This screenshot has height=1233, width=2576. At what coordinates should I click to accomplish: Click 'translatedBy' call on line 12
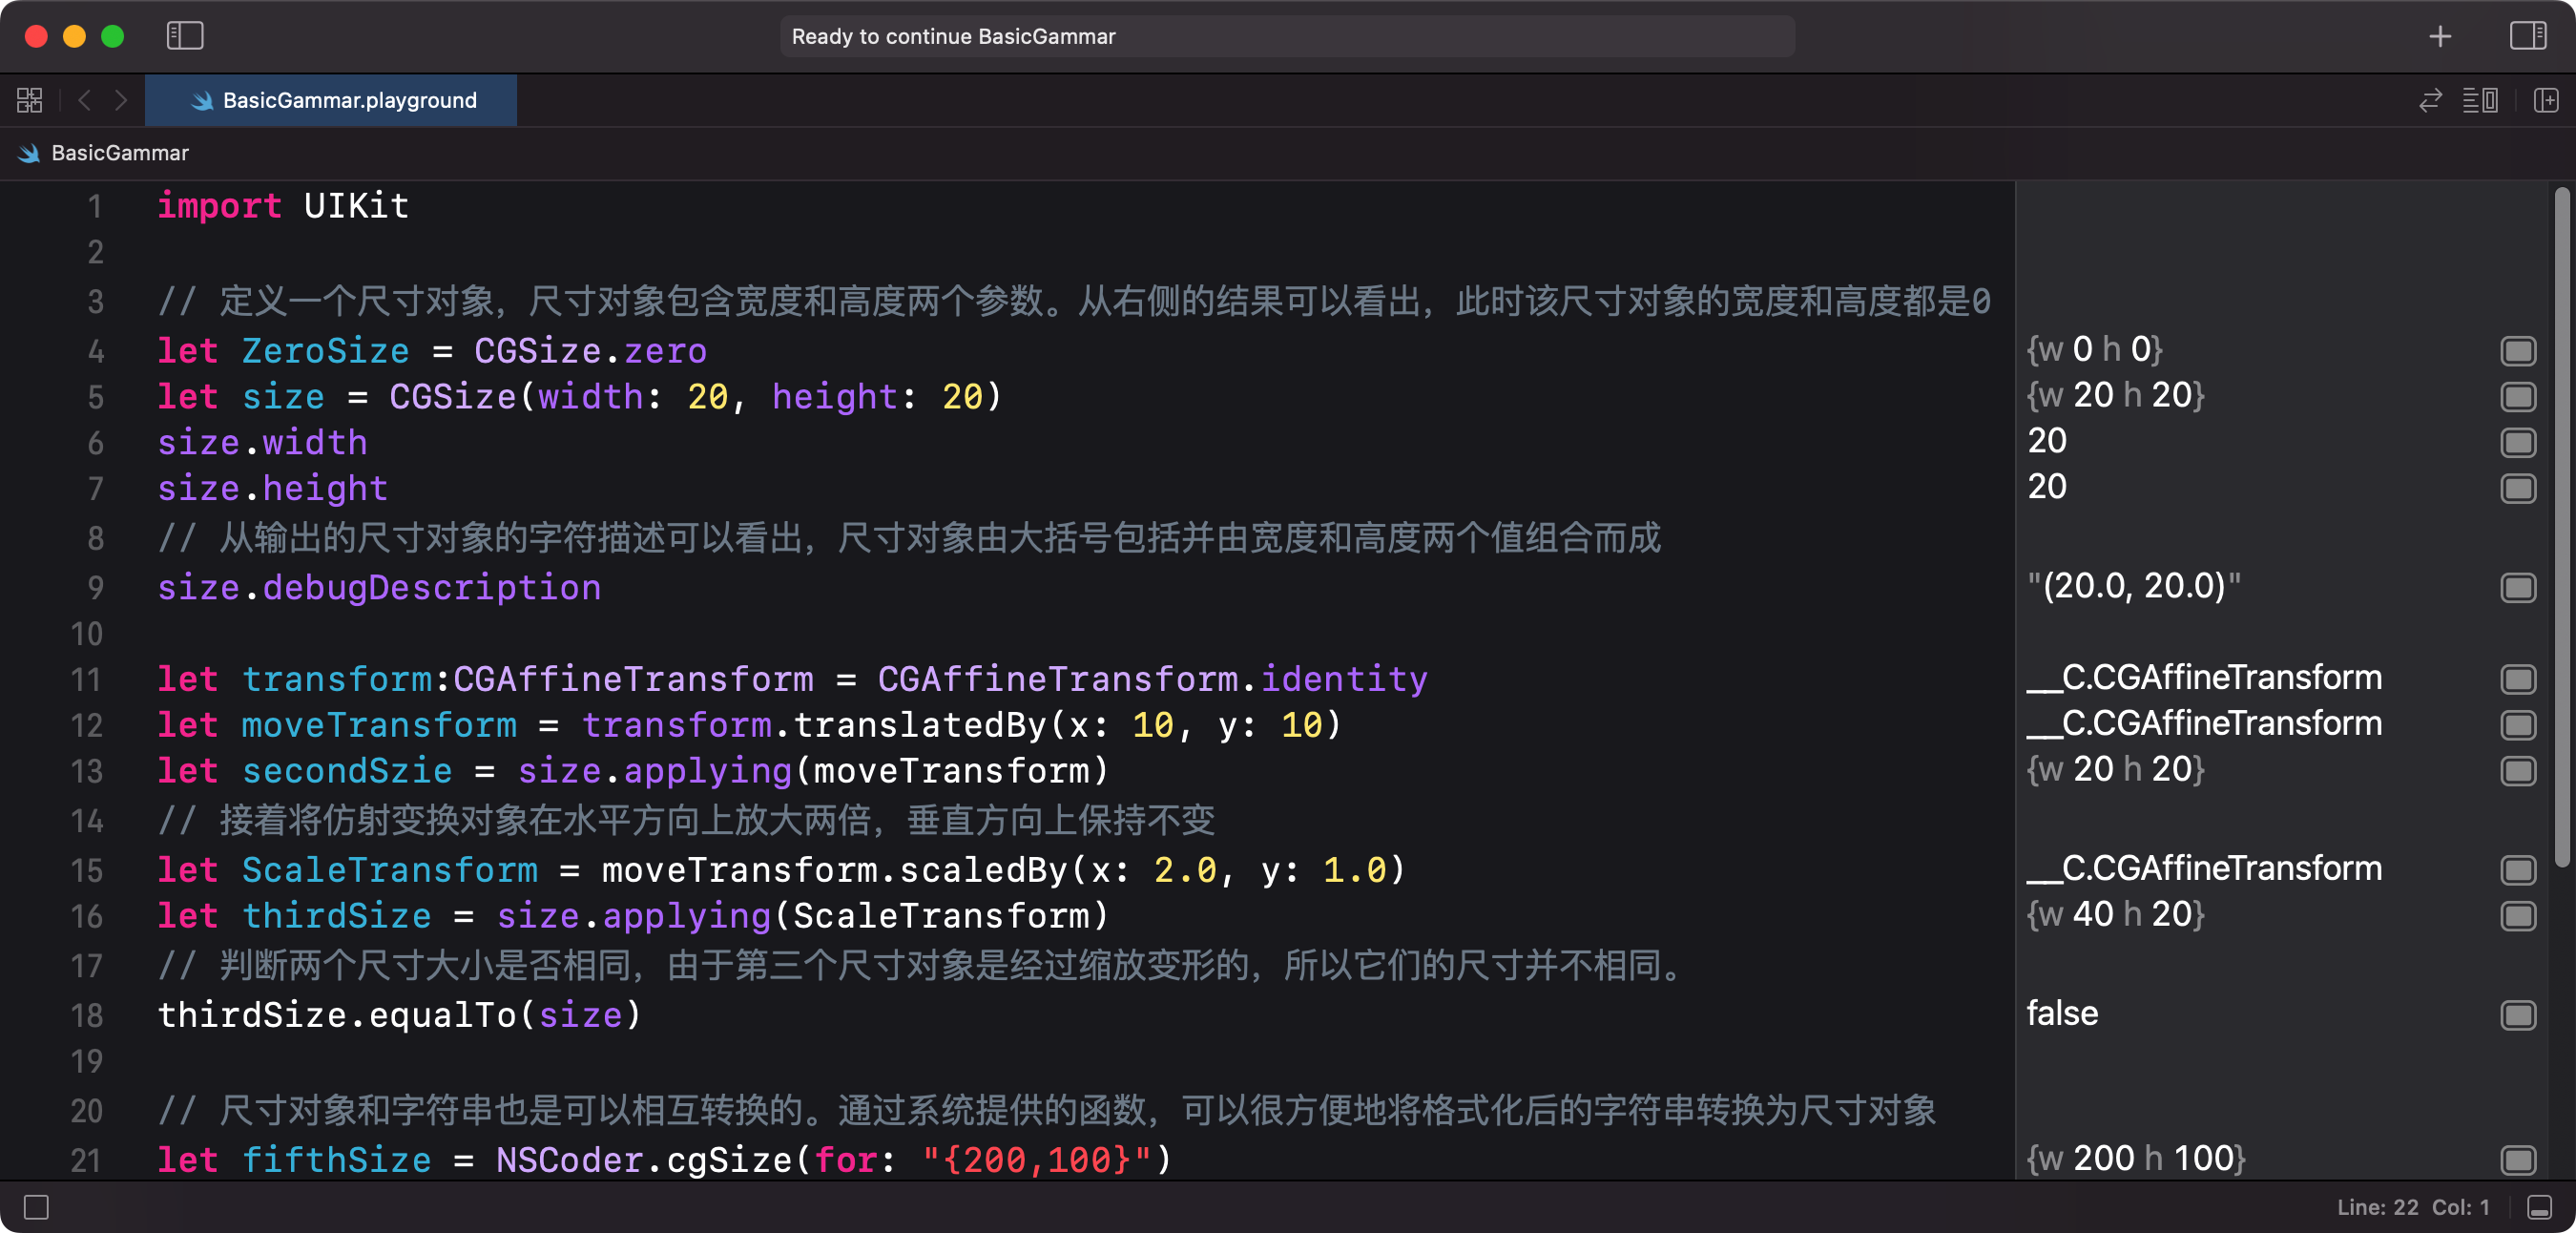click(x=920, y=724)
